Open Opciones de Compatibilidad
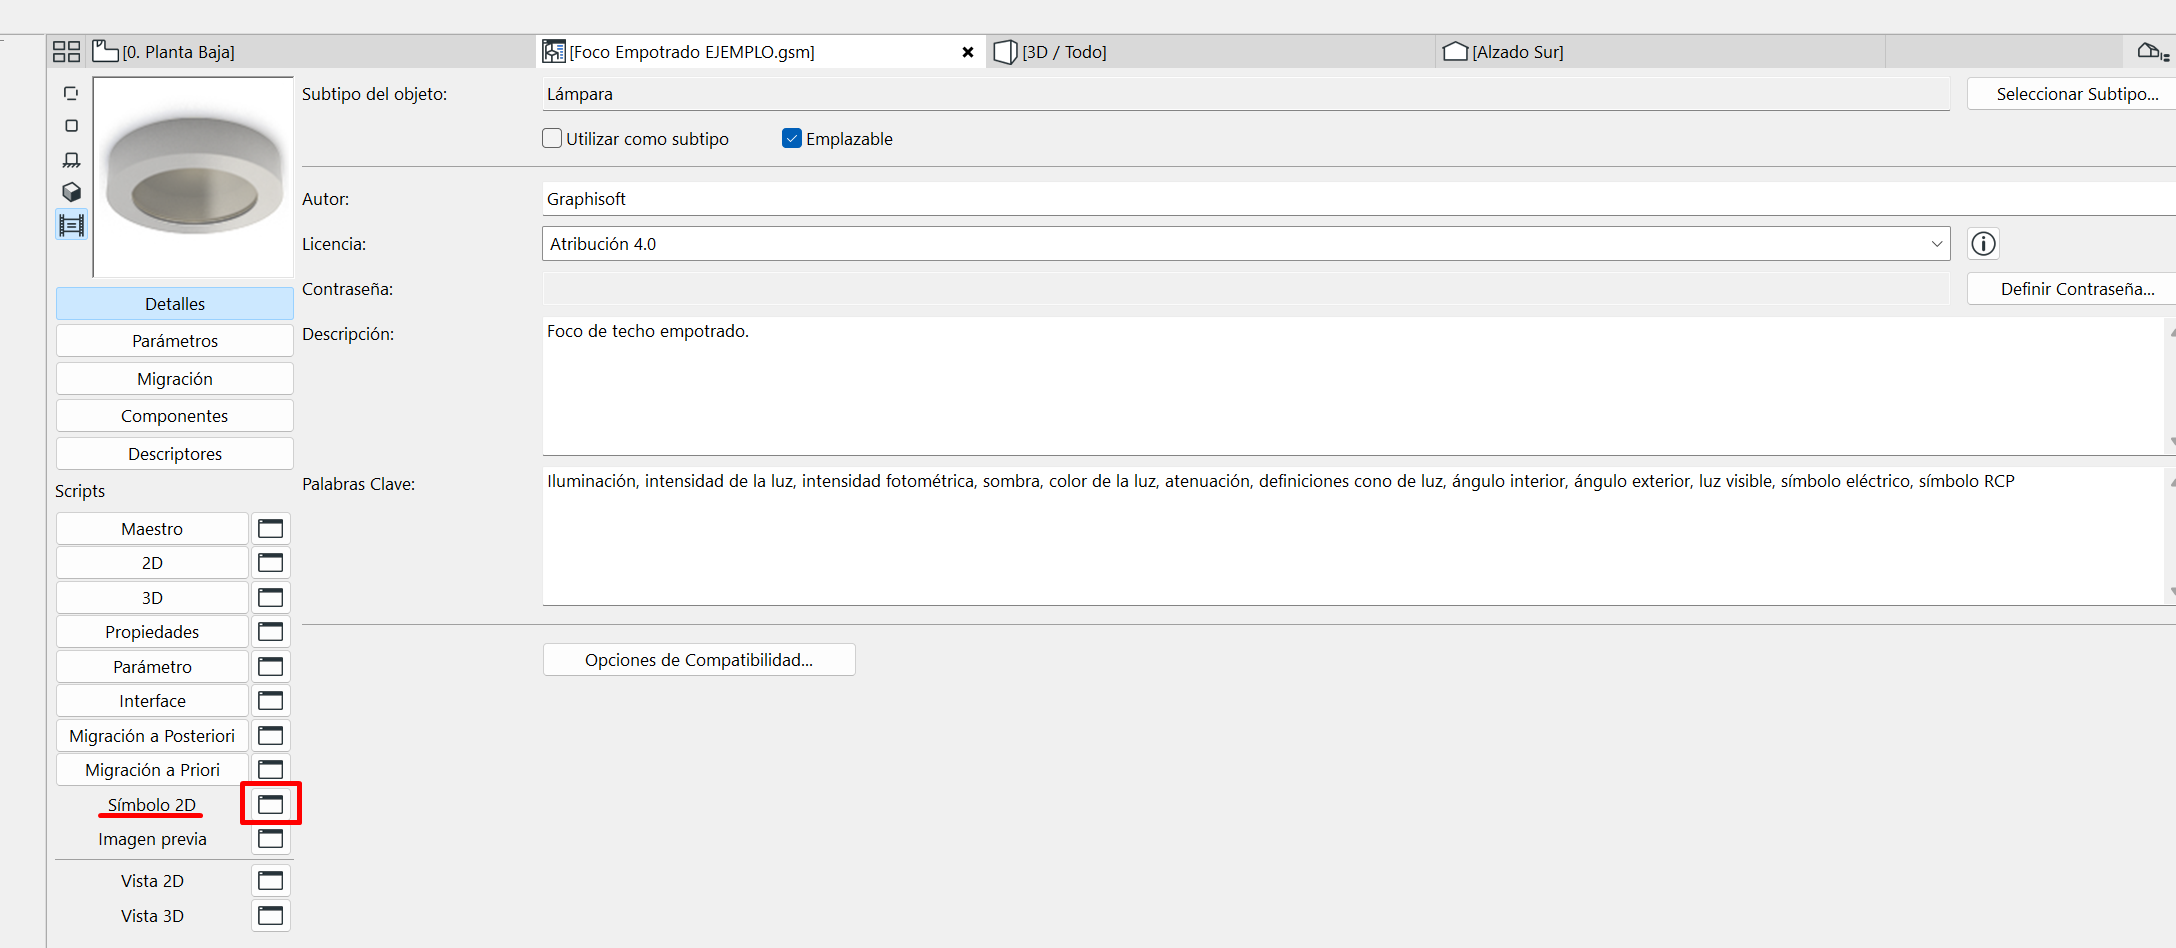The height and width of the screenshot is (948, 2176). tap(699, 660)
